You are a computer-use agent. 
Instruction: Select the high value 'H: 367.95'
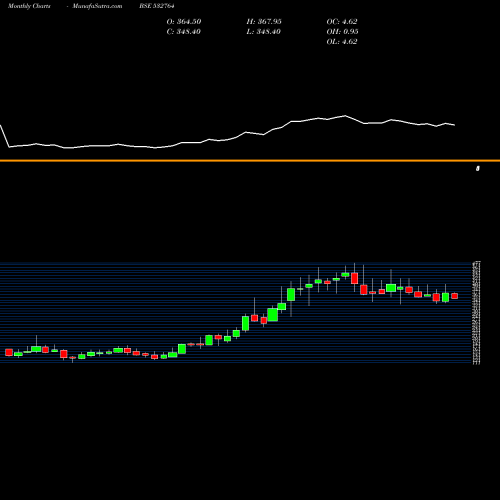pos(264,22)
